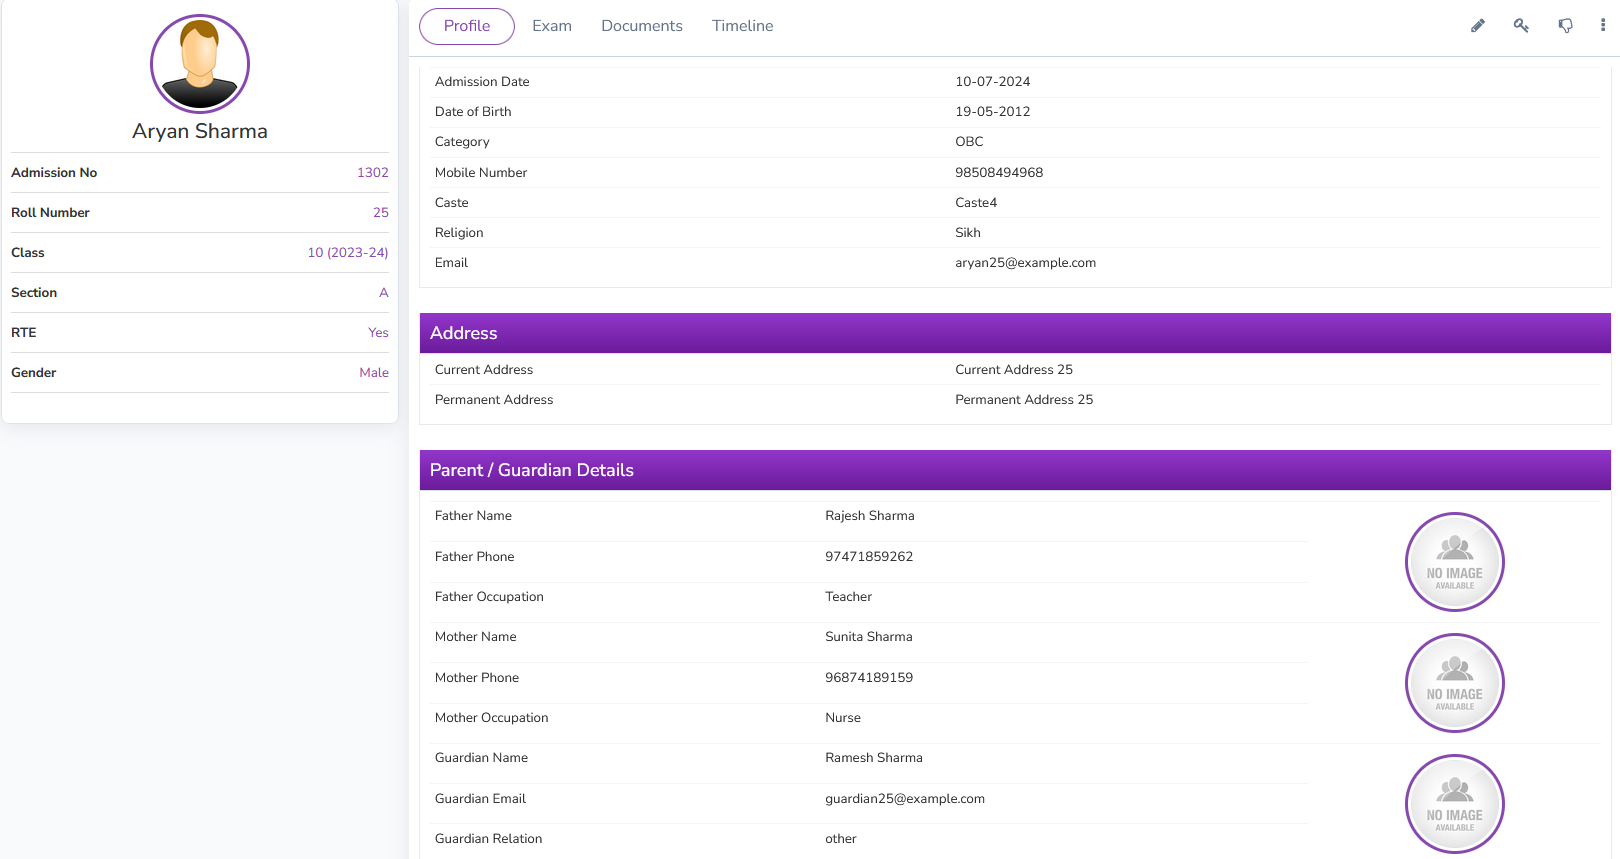Click class value 10 (2023-24)
Screen dimensions: 1620x859
pos(347,253)
